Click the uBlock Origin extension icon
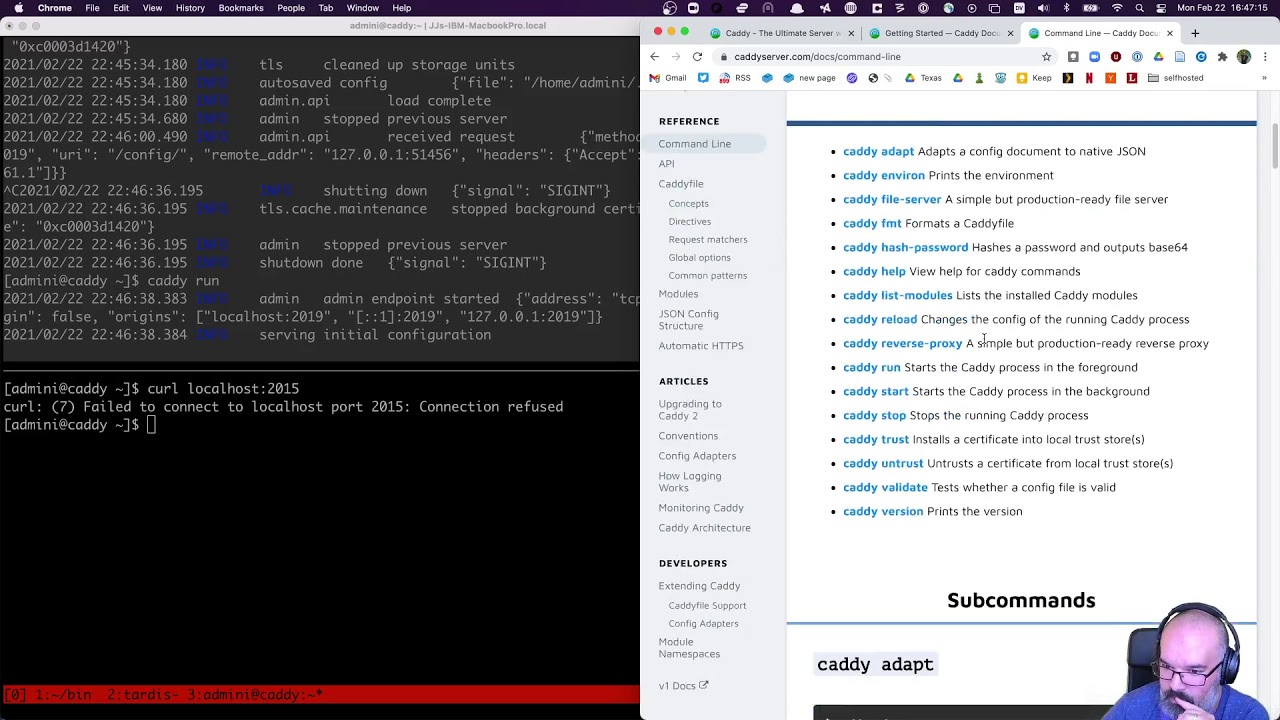 pyautogui.click(x=1116, y=57)
